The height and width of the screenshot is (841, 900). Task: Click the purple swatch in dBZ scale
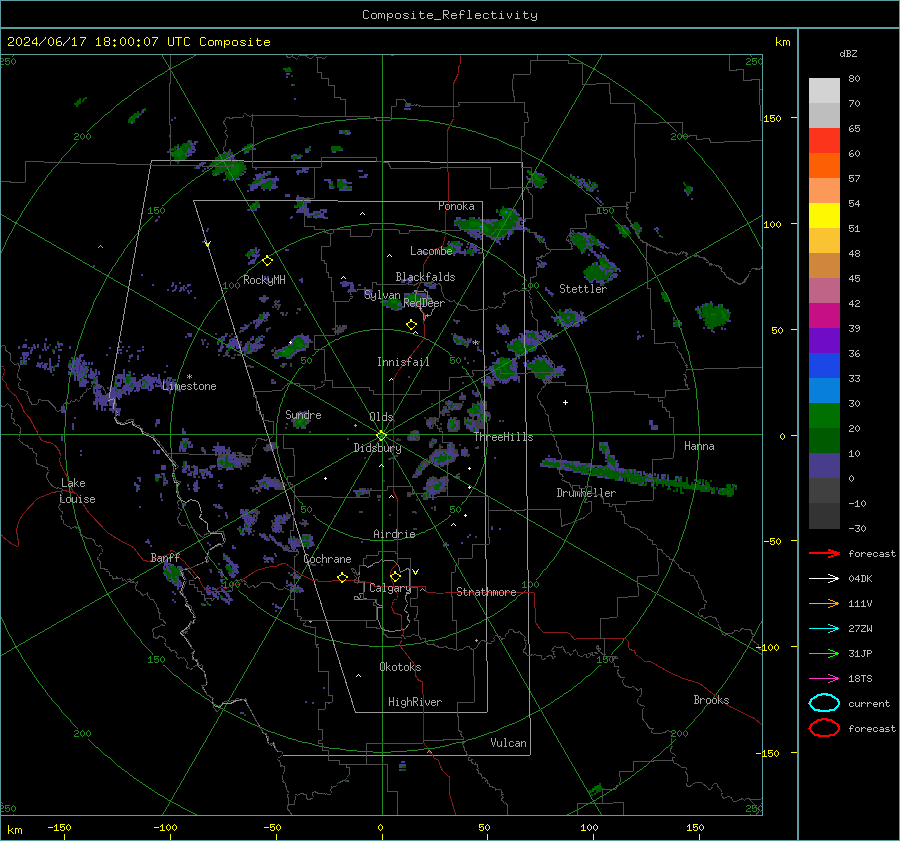click(824, 340)
